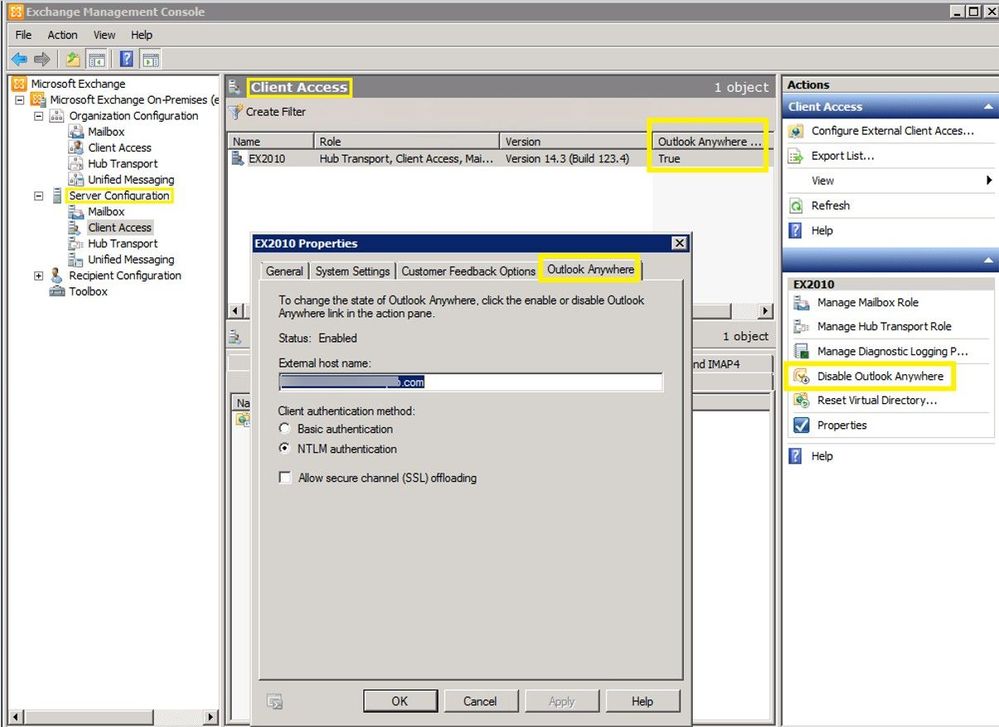Switch to the System Settings tab
The height and width of the screenshot is (727, 999).
point(352,270)
